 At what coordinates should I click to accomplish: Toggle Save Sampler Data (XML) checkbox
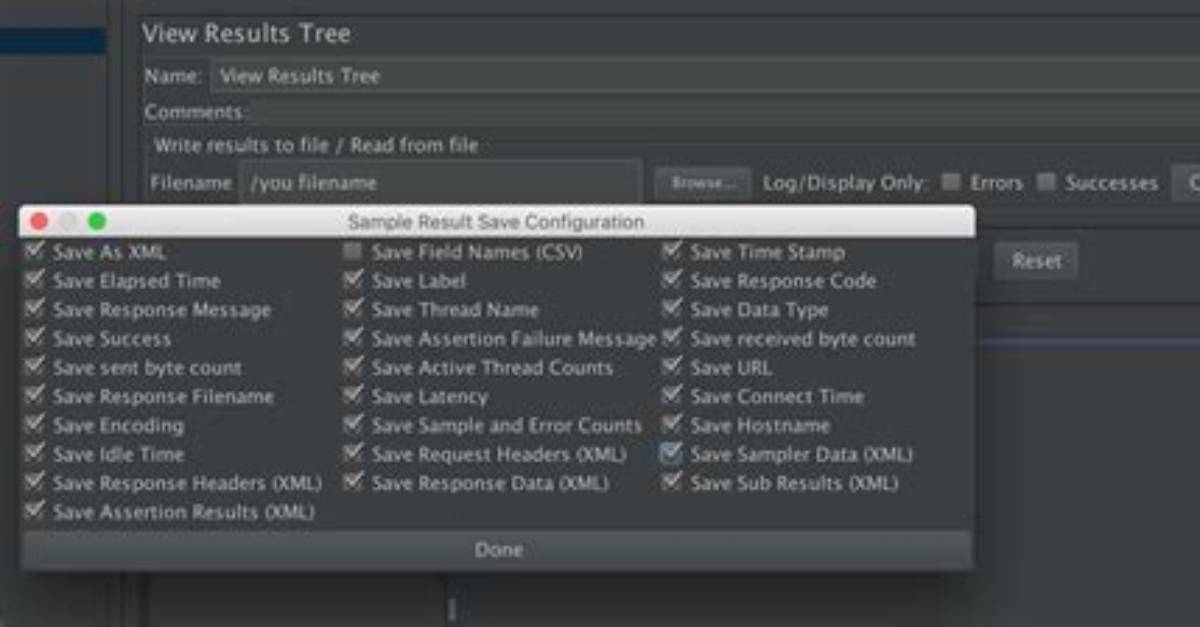(x=672, y=454)
